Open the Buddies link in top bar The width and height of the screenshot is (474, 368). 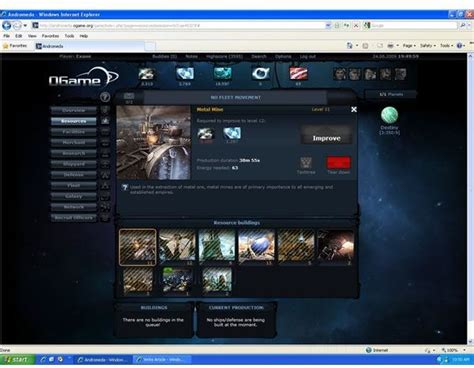tap(164, 57)
